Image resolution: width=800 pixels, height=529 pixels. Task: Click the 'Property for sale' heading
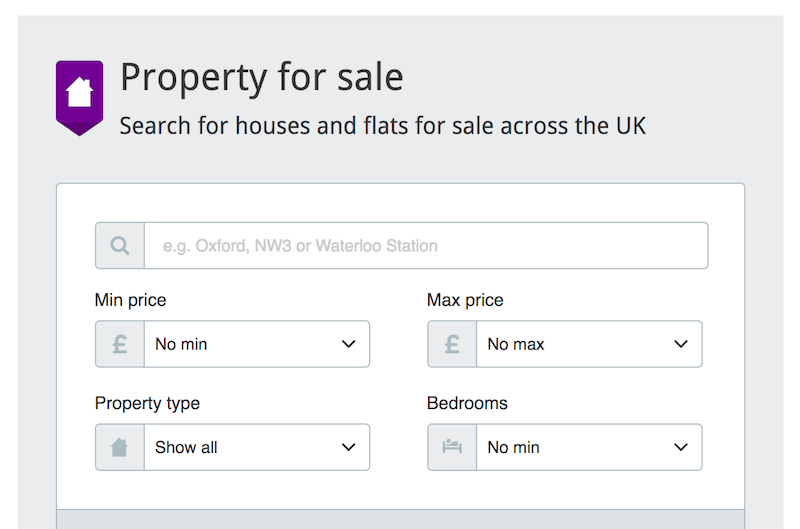(x=262, y=77)
